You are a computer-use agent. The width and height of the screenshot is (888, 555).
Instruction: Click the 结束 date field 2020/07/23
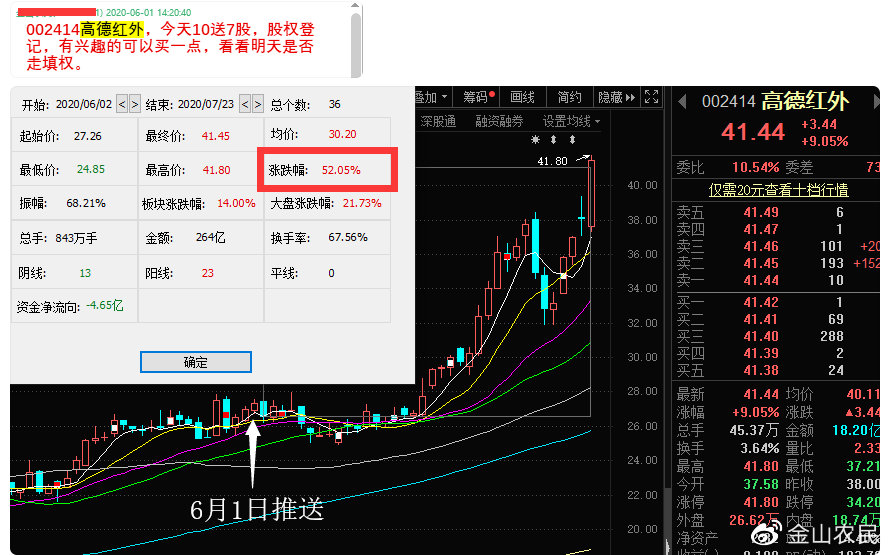[x=206, y=104]
